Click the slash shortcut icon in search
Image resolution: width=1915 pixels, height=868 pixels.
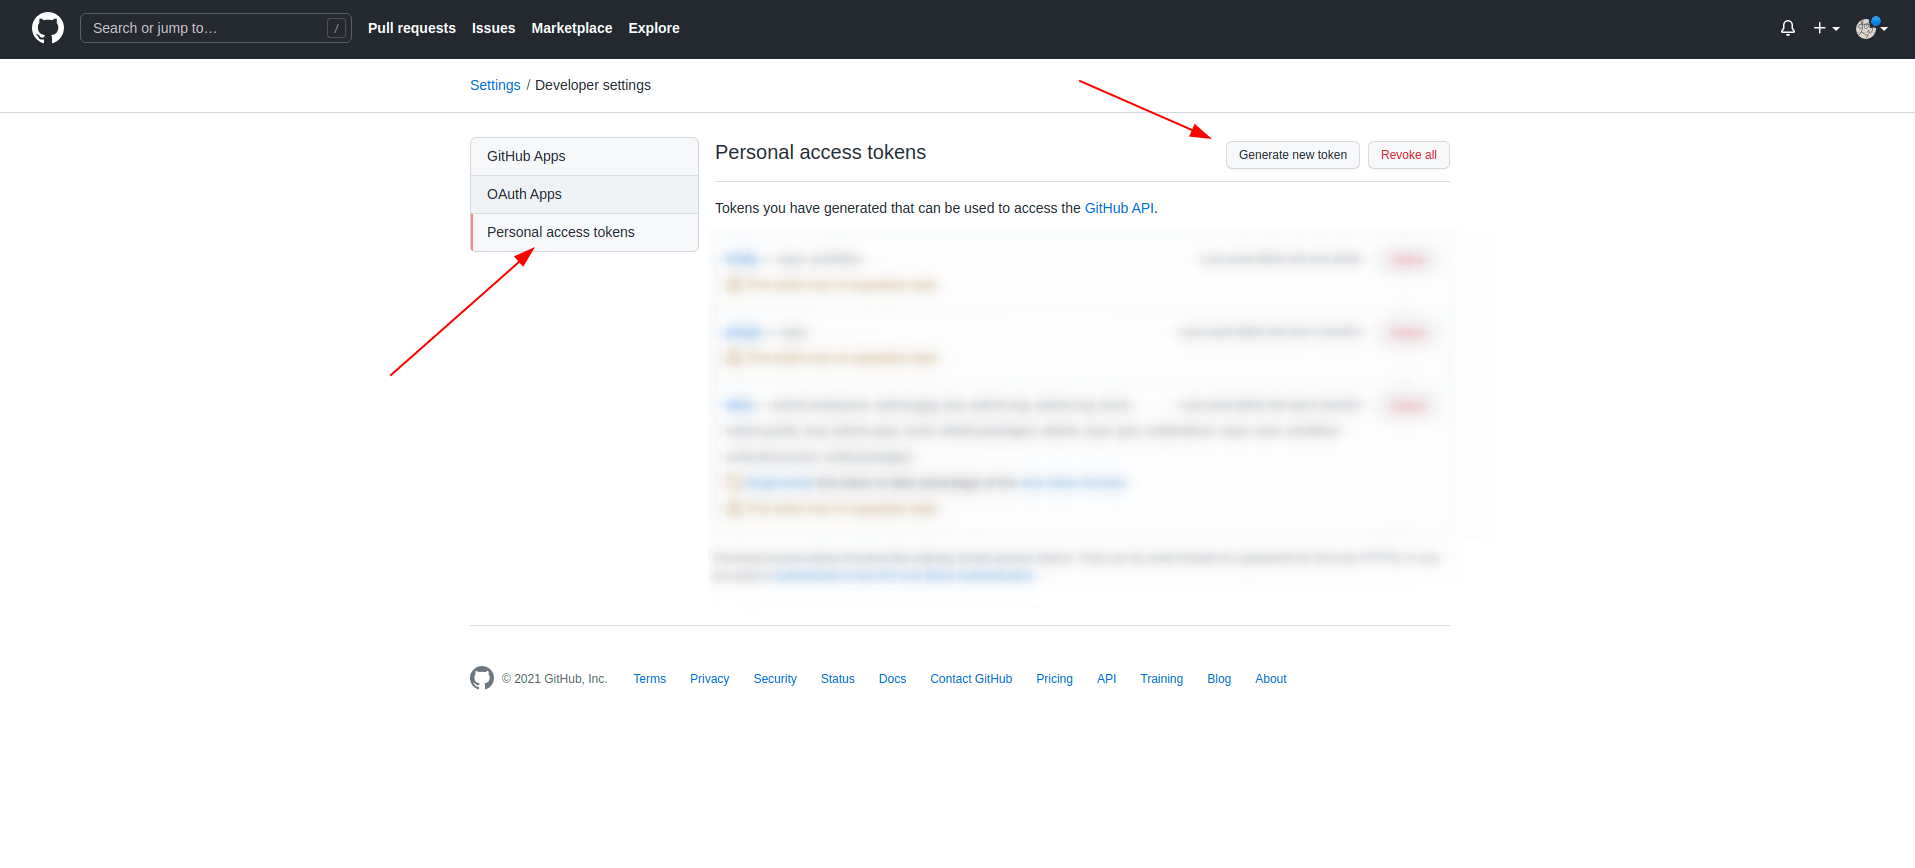click(x=337, y=28)
